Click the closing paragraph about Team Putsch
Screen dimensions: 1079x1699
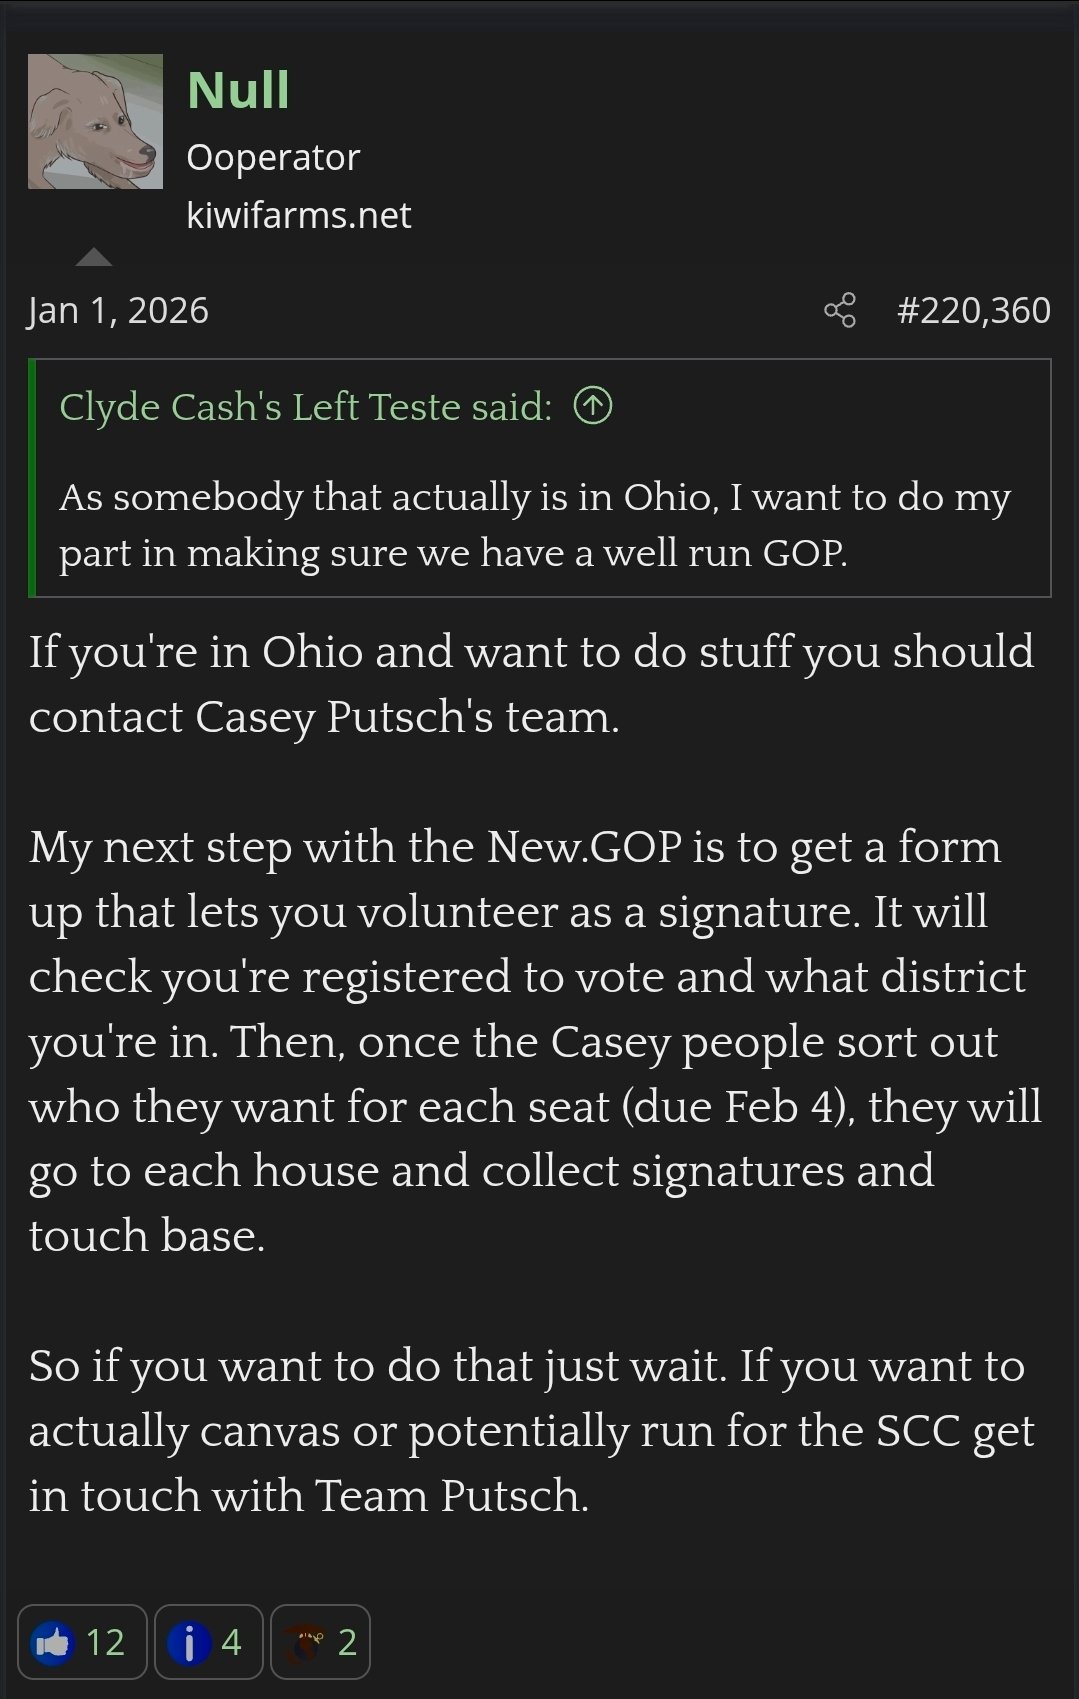[x=531, y=1430]
